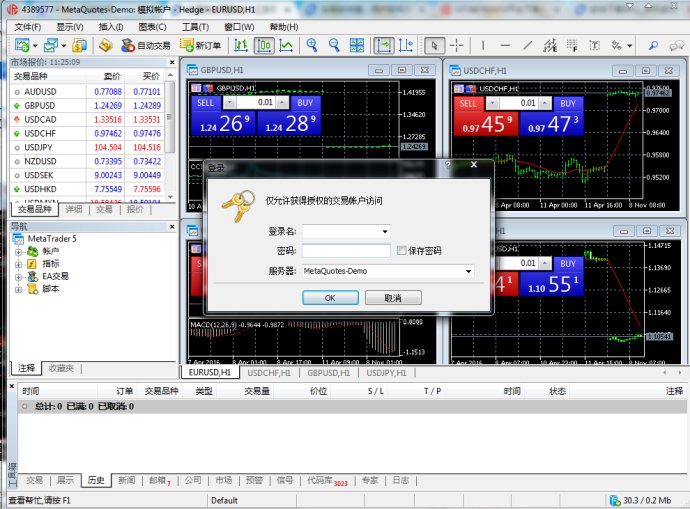Toggle 自动交易 (AutoTrading) in the toolbar
Screen dimensions: 690x509
[x=145, y=45]
